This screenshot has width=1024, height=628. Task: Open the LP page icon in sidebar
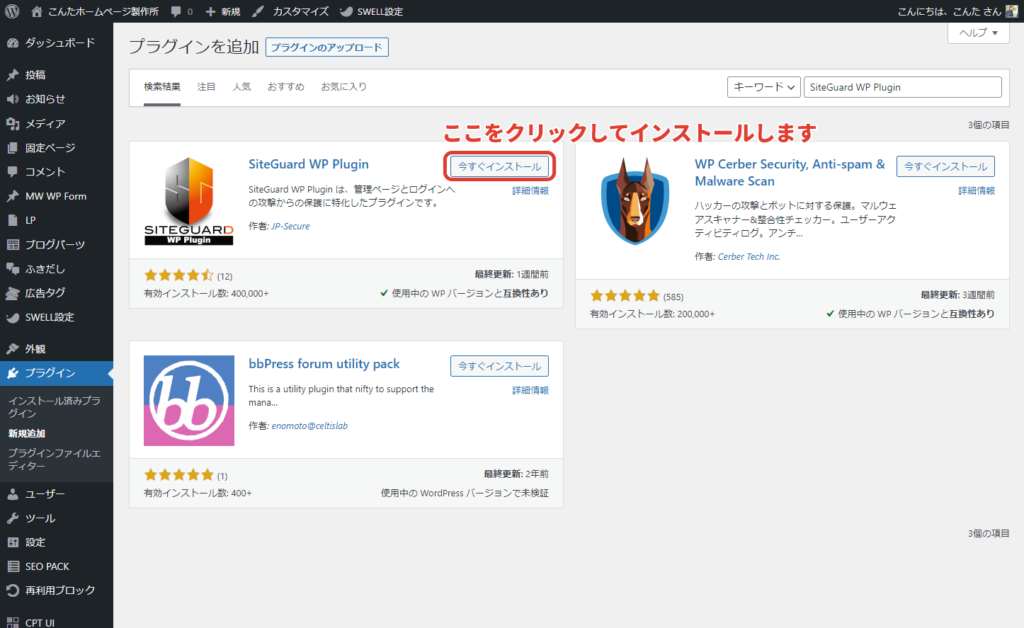(12, 220)
